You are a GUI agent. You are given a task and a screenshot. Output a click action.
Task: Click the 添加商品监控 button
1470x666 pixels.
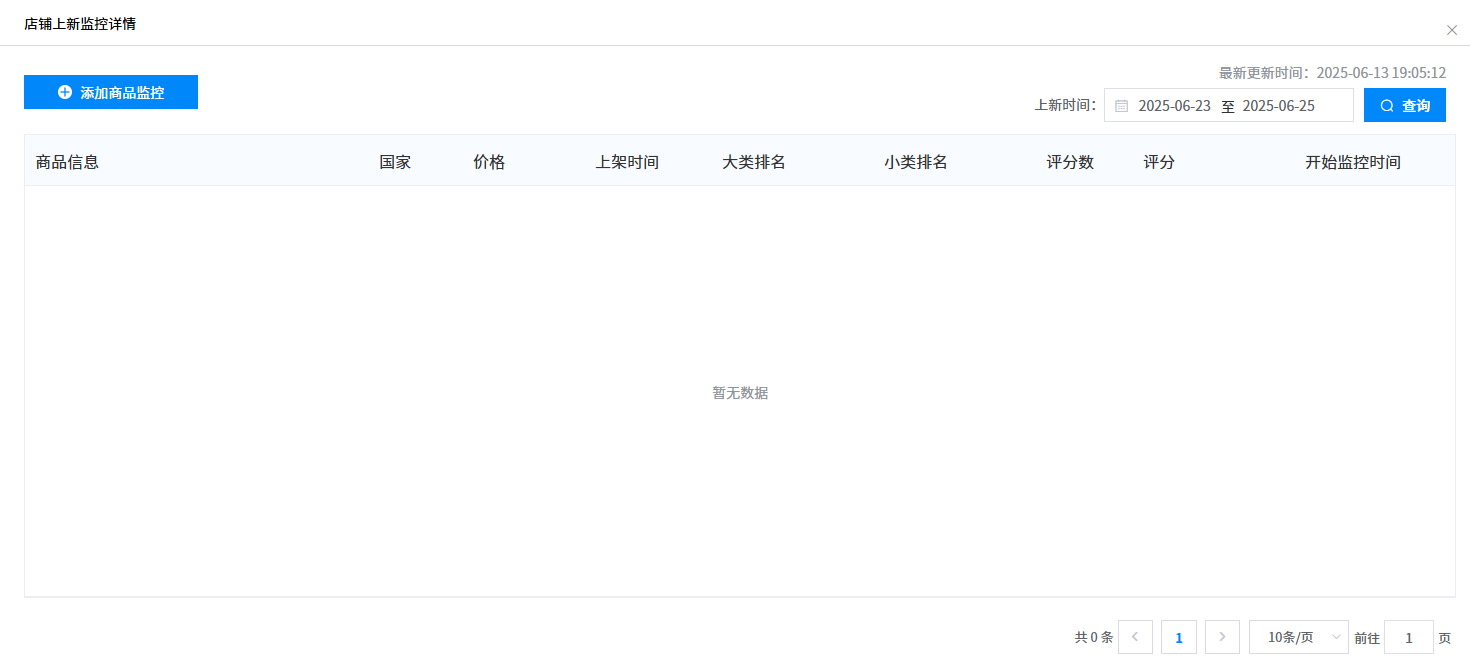point(111,92)
